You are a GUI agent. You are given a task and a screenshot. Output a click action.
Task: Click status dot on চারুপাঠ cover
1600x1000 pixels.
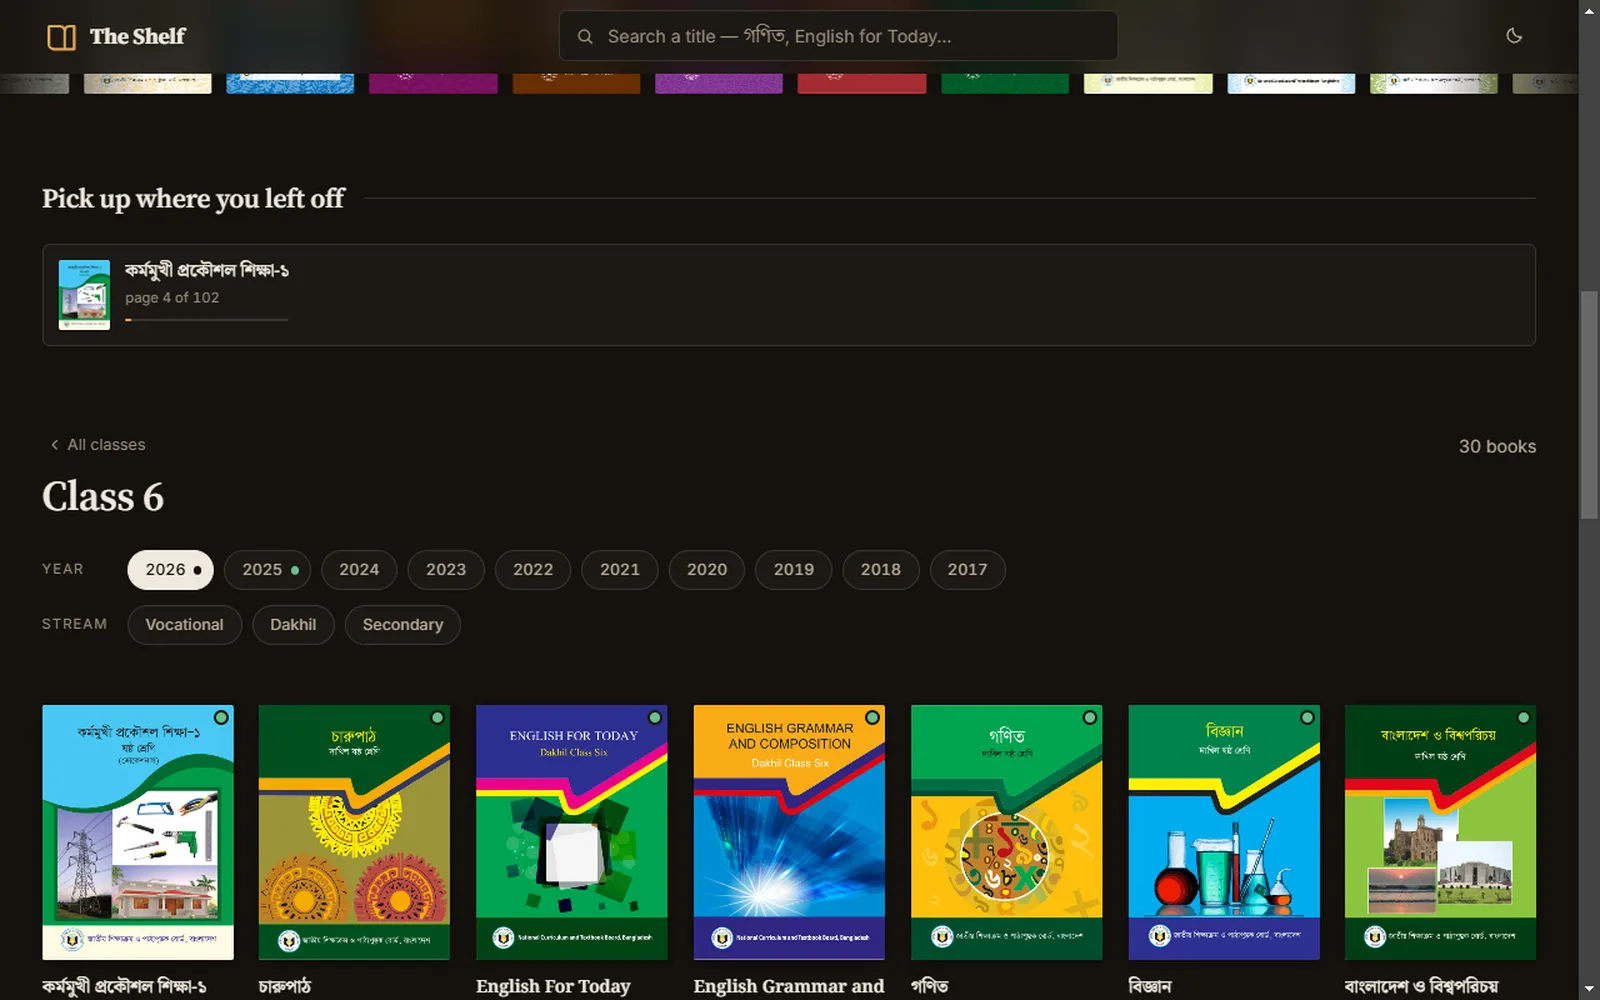click(438, 718)
